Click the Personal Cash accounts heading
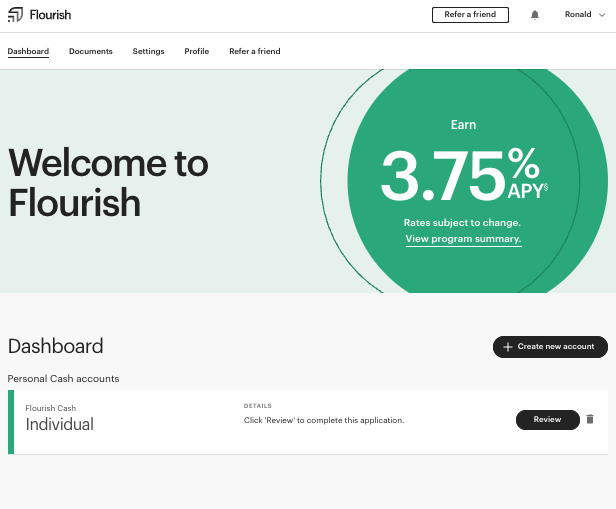 point(63,379)
